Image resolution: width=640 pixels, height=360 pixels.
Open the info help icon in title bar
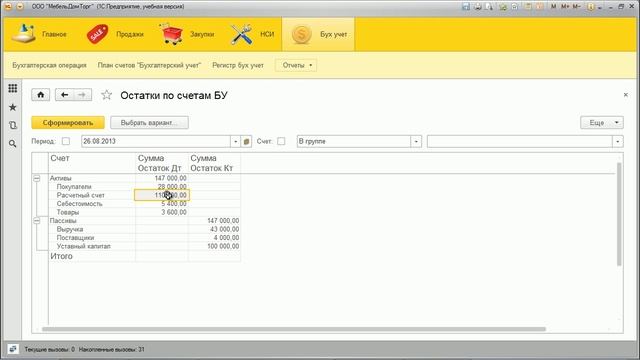pyautogui.click(x=591, y=7)
